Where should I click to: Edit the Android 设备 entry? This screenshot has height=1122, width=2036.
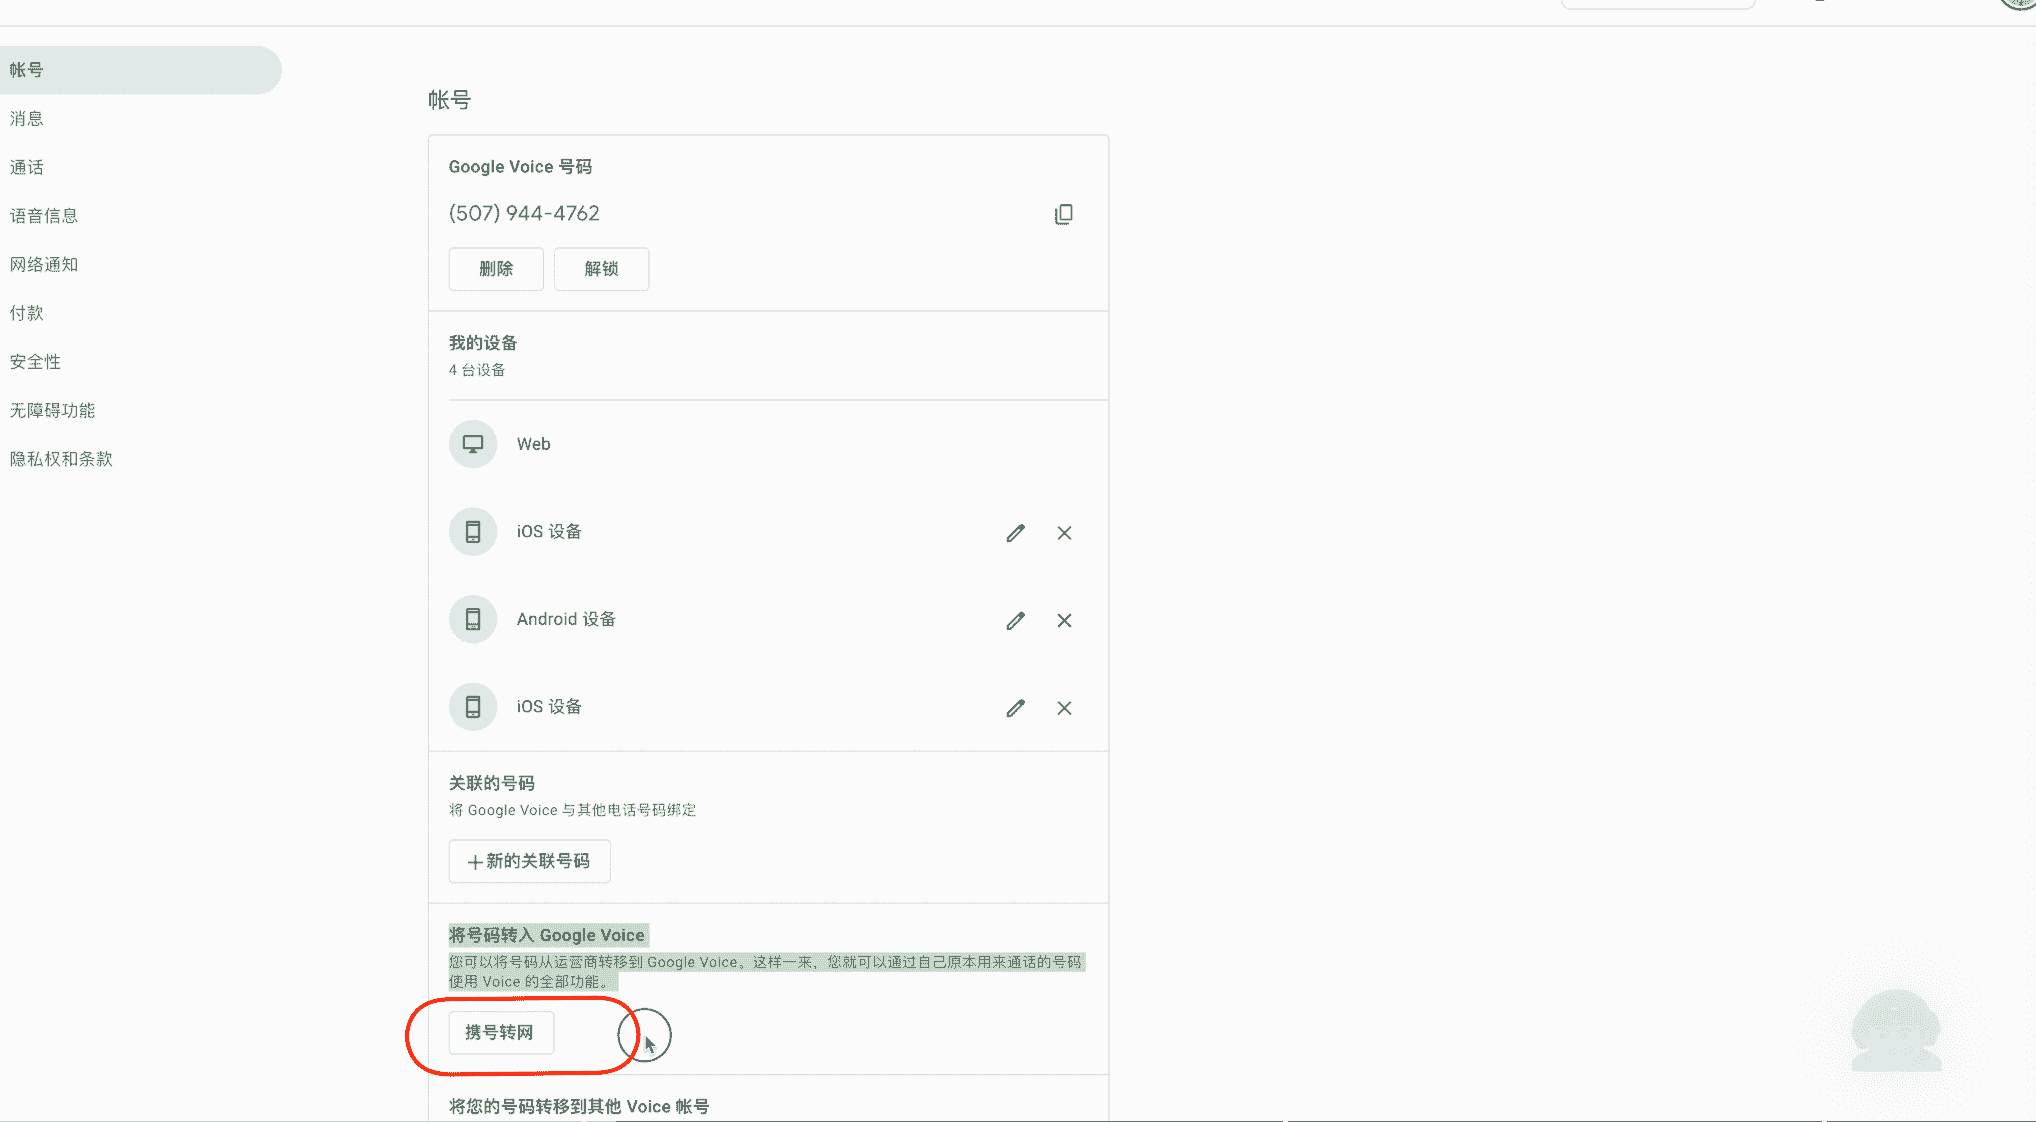click(x=1015, y=621)
